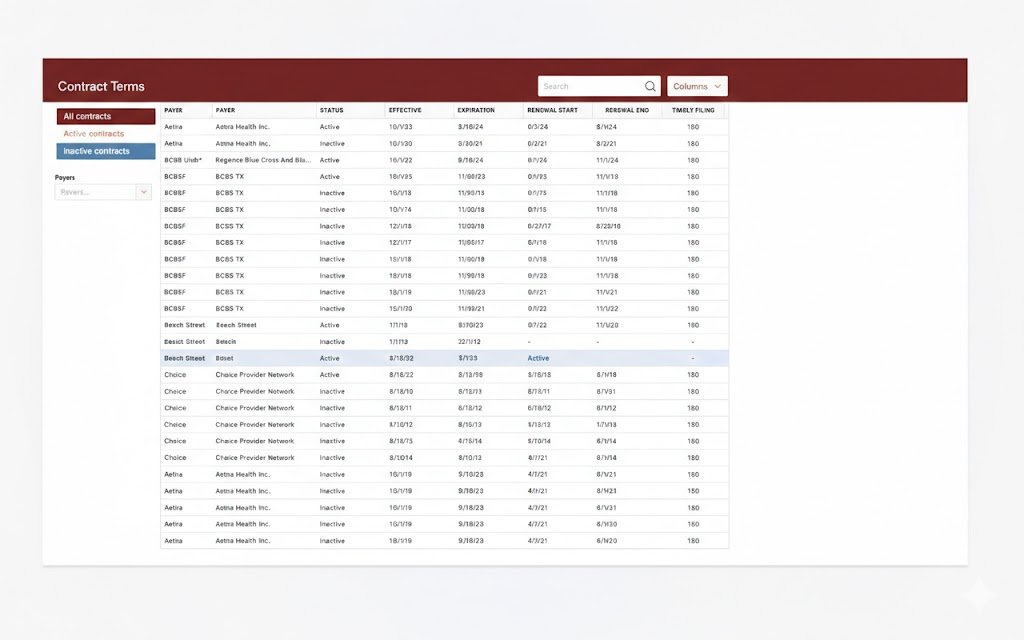Sort by the Status column header
The image size is (1024, 640).
[x=331, y=110]
